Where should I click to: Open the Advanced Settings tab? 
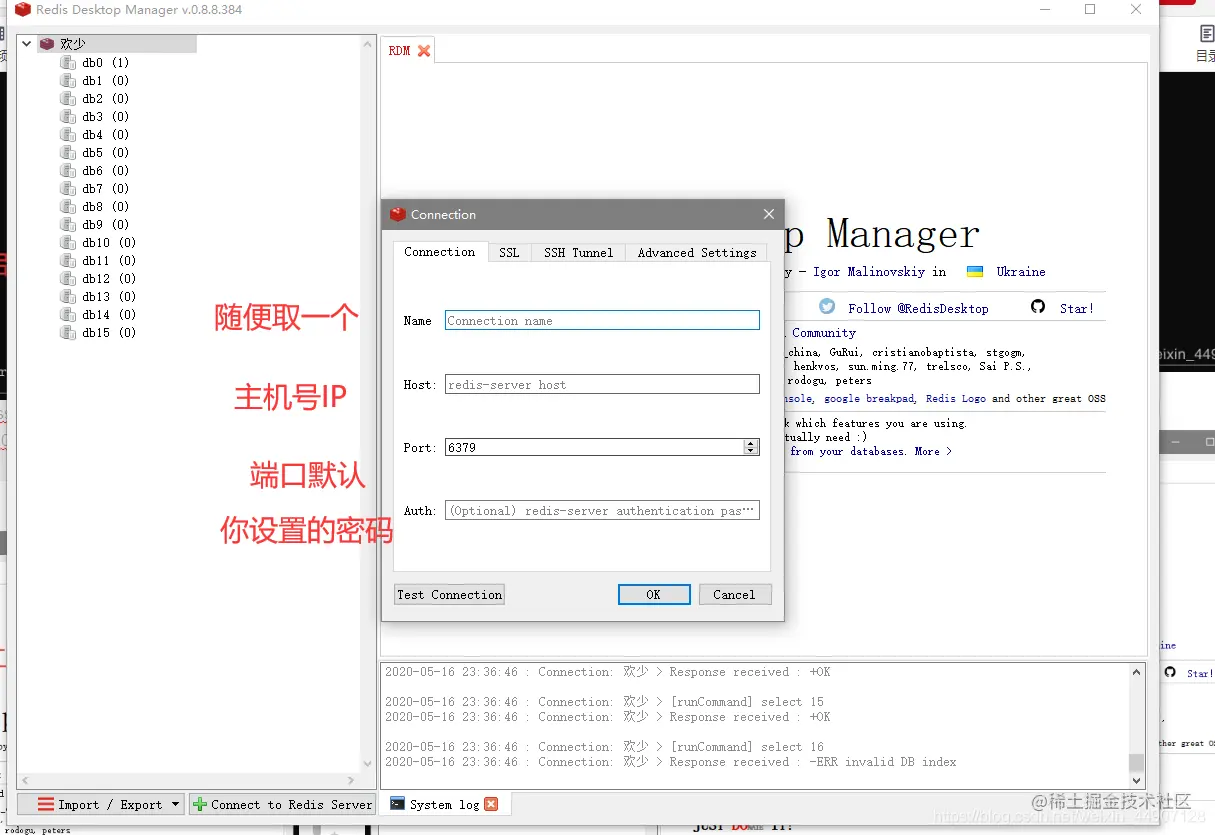[x=697, y=253]
